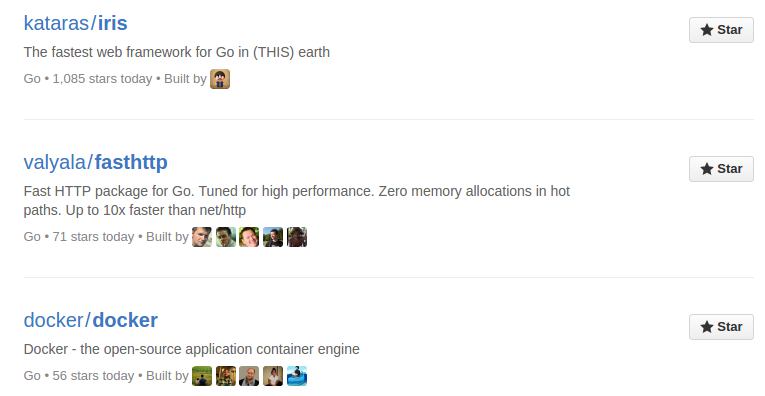The height and width of the screenshot is (396, 765).
Task: Open the valyala/fasthttp repository link
Action: click(96, 162)
